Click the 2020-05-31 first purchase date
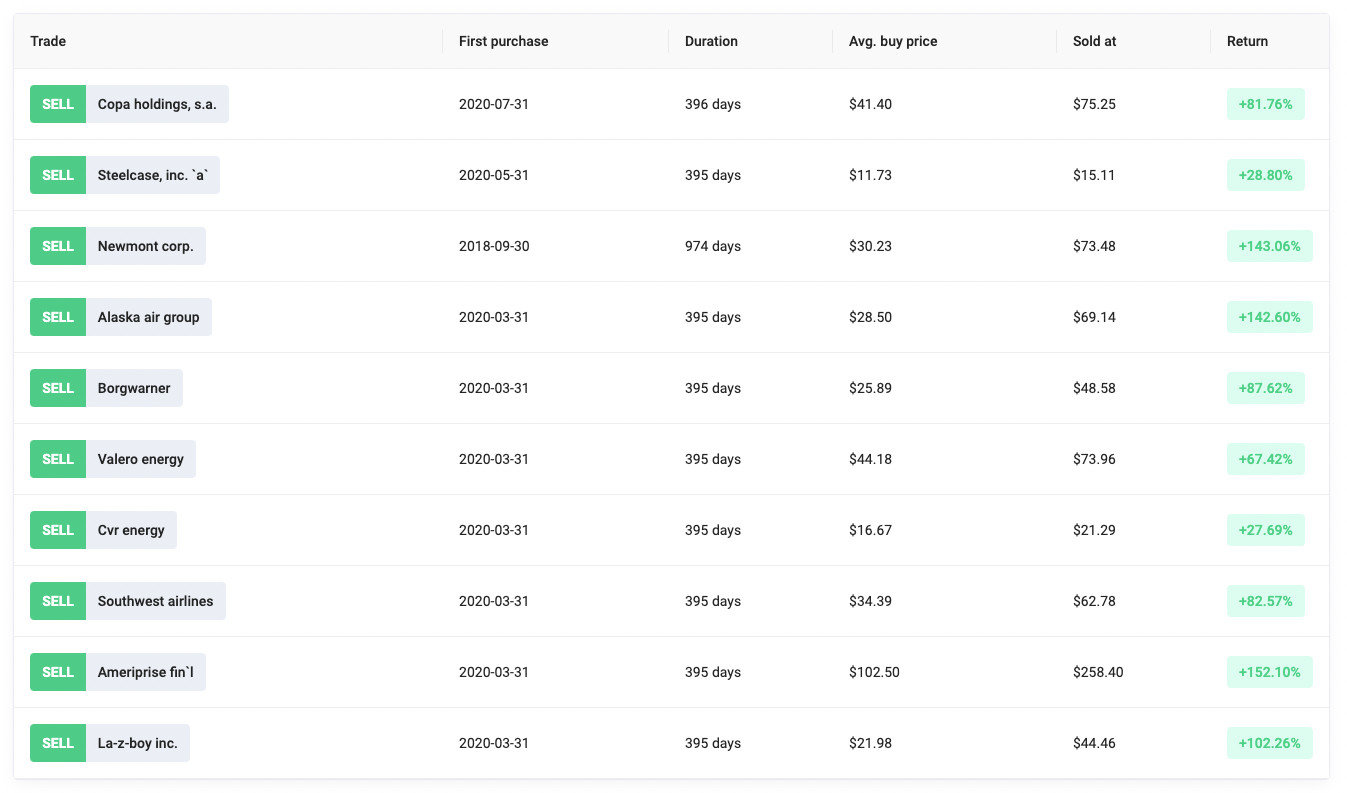 click(x=494, y=175)
